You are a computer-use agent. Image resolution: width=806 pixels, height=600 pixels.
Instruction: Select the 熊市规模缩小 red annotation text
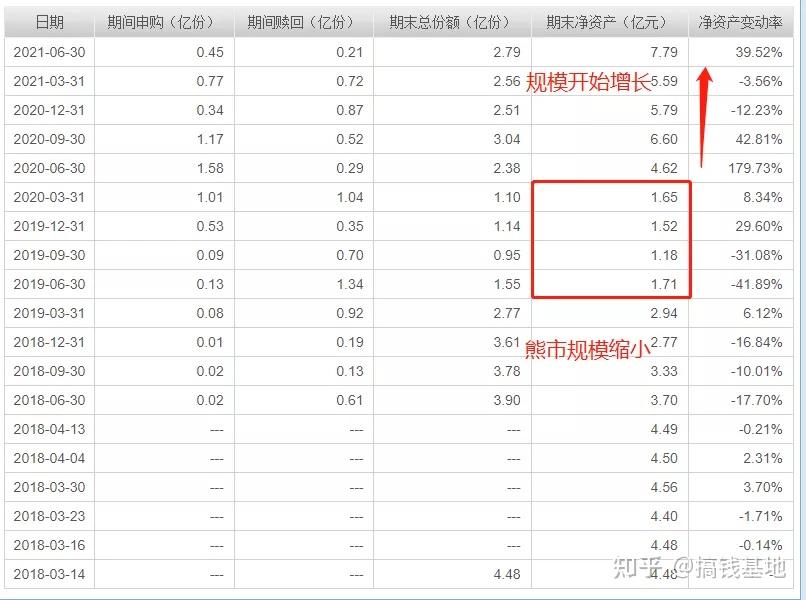click(x=588, y=350)
